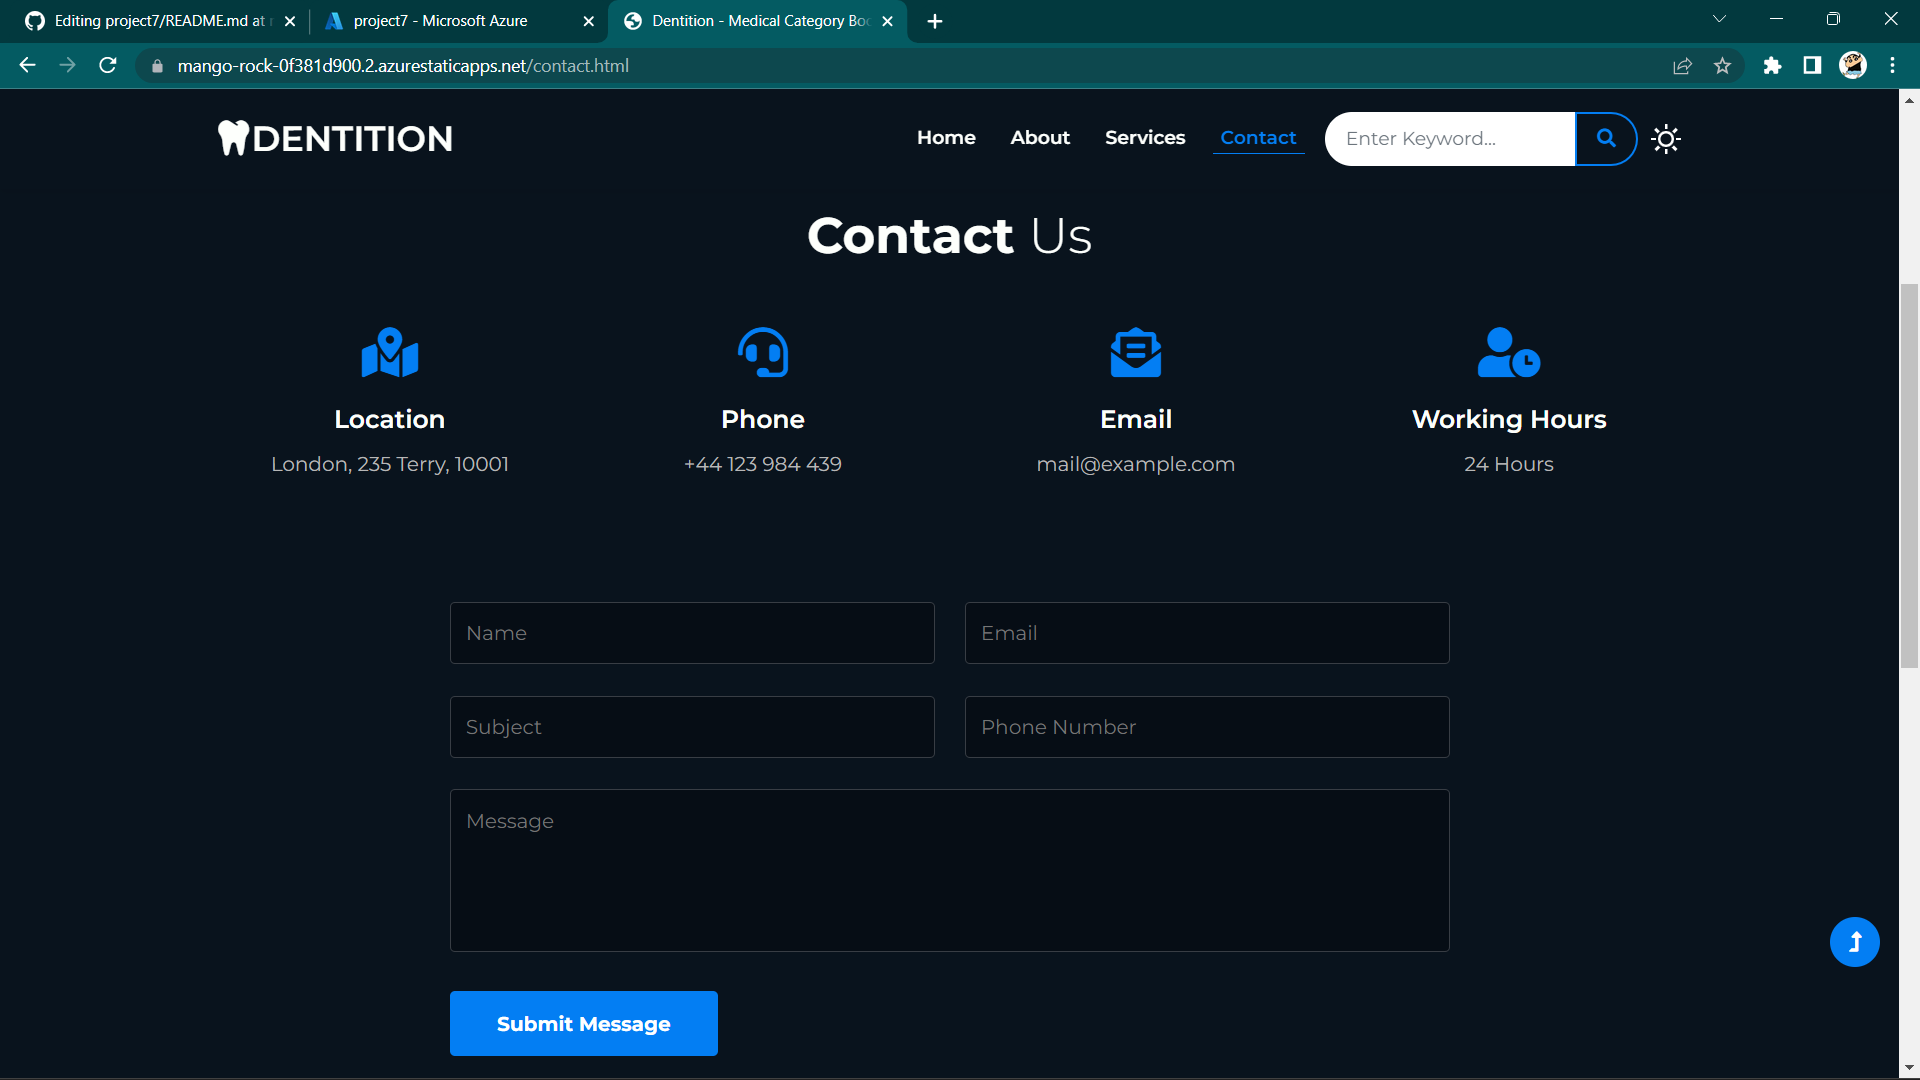The image size is (1920, 1080).
Task: Click the Email envelope icon
Action: pyautogui.click(x=1135, y=352)
